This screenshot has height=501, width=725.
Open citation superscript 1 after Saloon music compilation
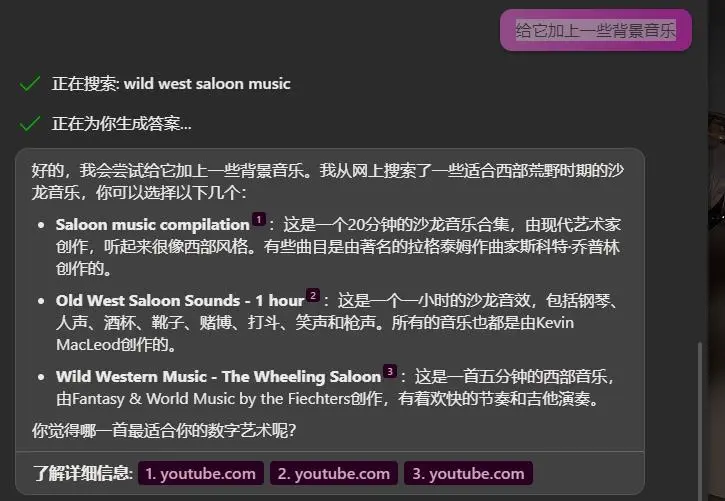click(x=259, y=219)
